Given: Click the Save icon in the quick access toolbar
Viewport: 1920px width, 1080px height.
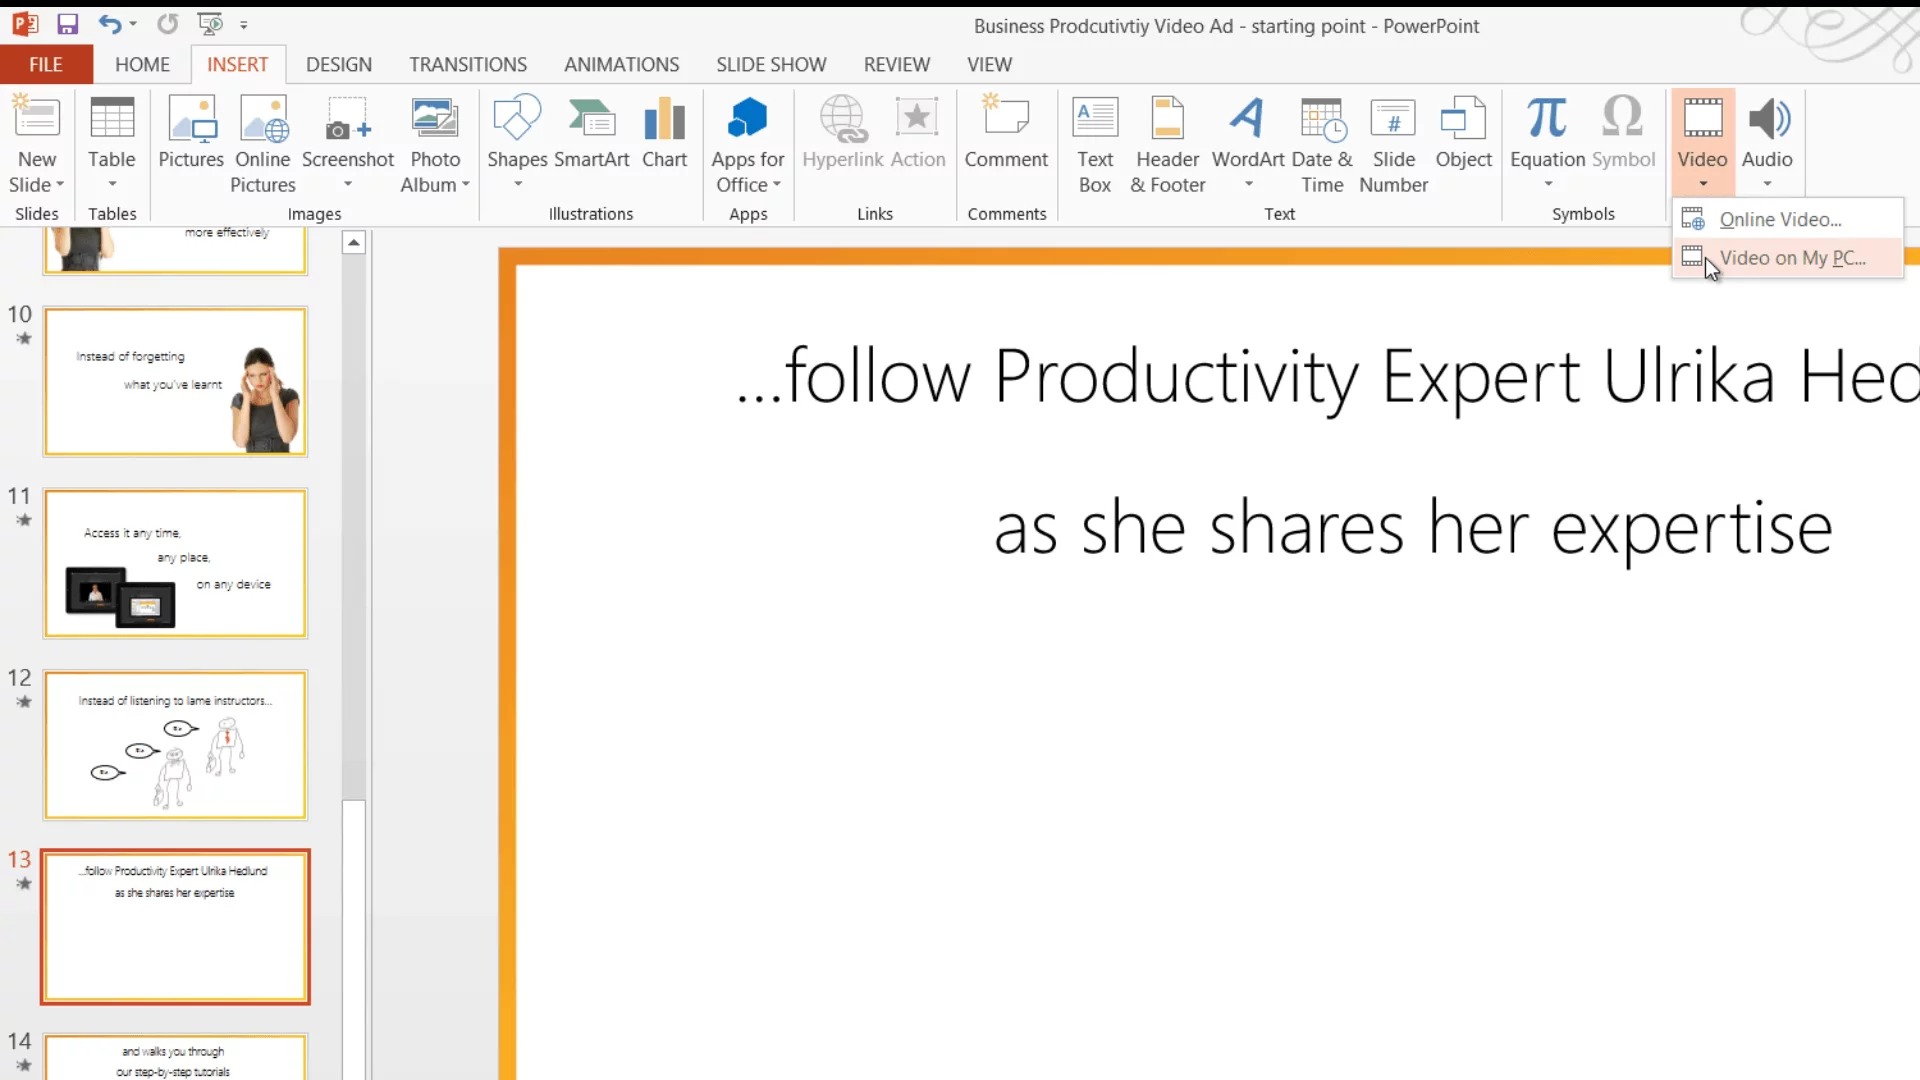Looking at the screenshot, I should pos(67,24).
